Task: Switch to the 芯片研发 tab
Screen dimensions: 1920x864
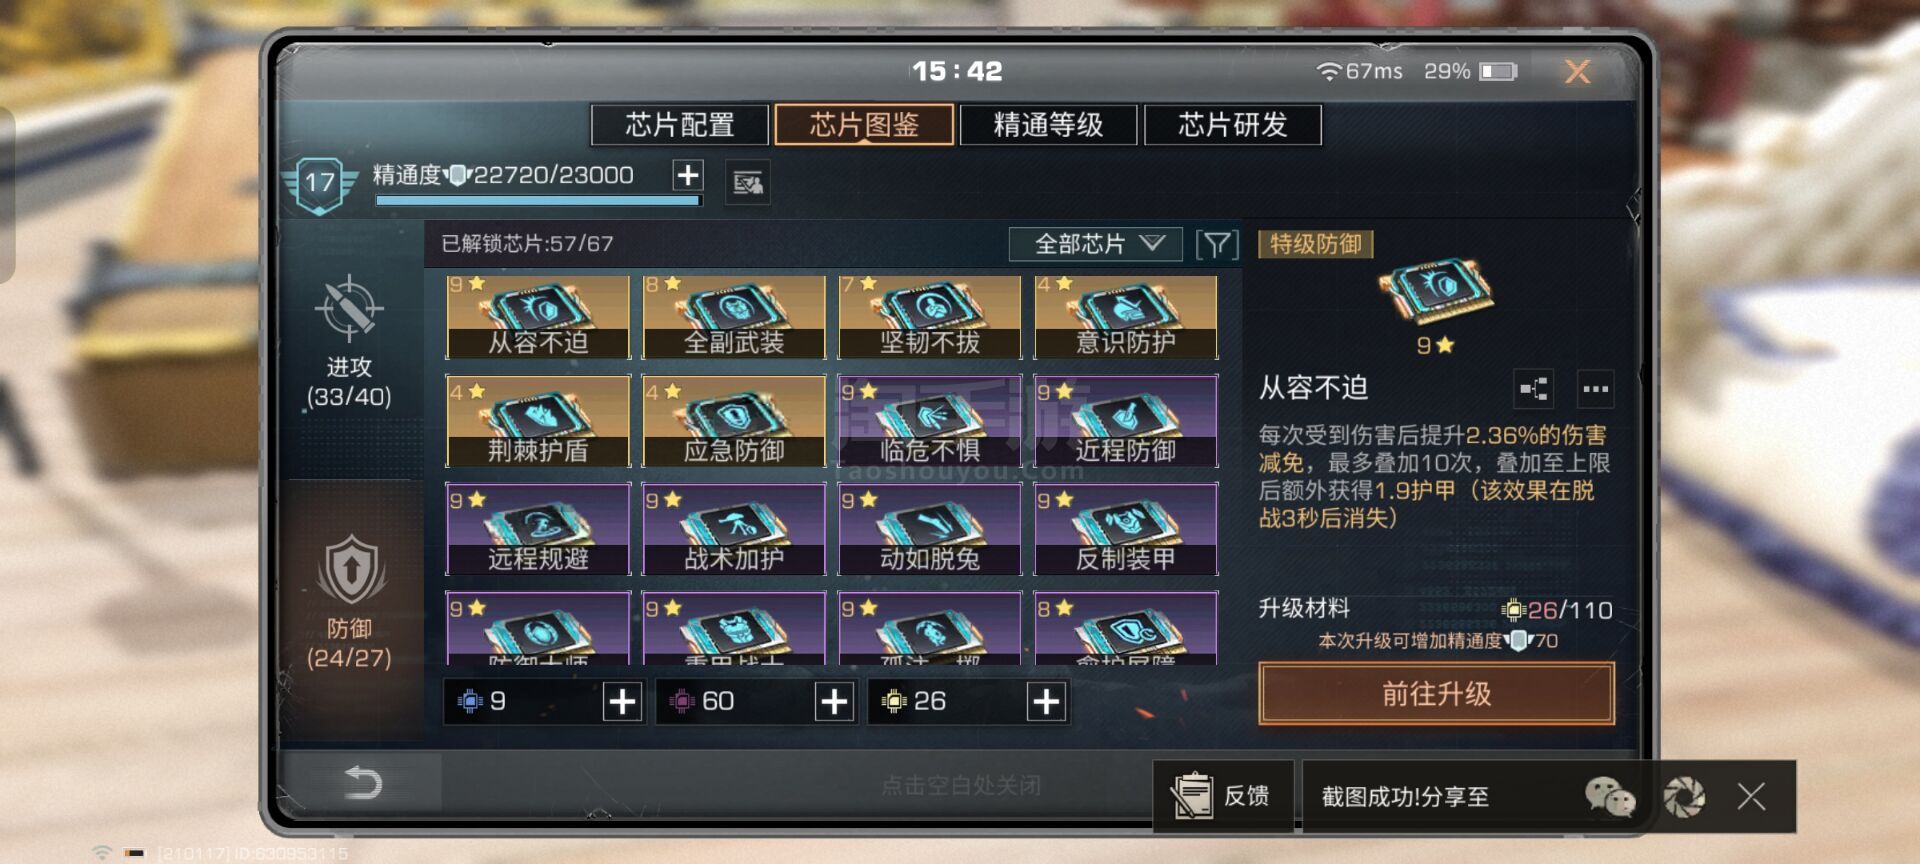Action: click(1232, 125)
